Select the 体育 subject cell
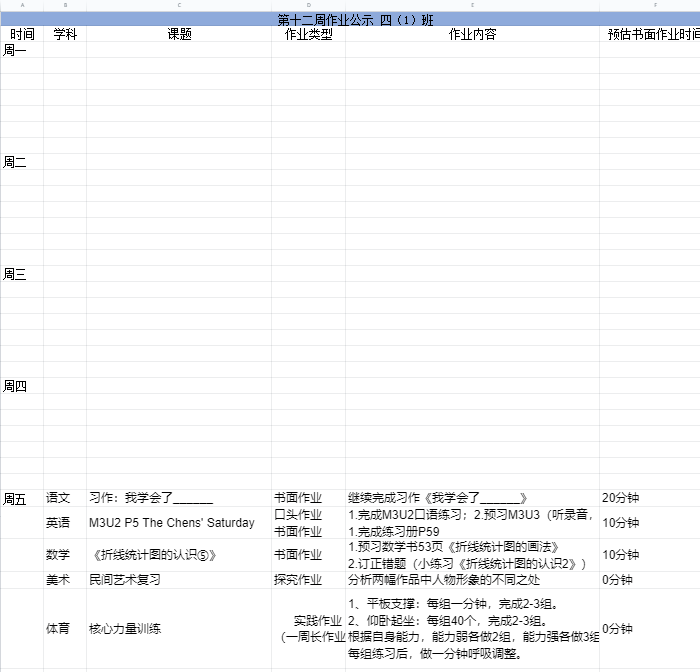 tap(65, 629)
